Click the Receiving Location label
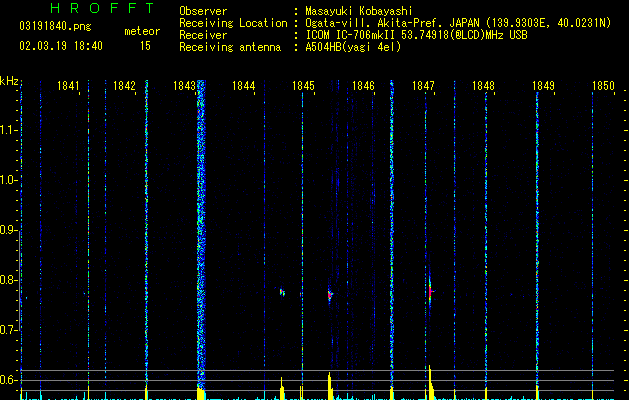Viewport: 629px width, 400px height. pos(233,23)
